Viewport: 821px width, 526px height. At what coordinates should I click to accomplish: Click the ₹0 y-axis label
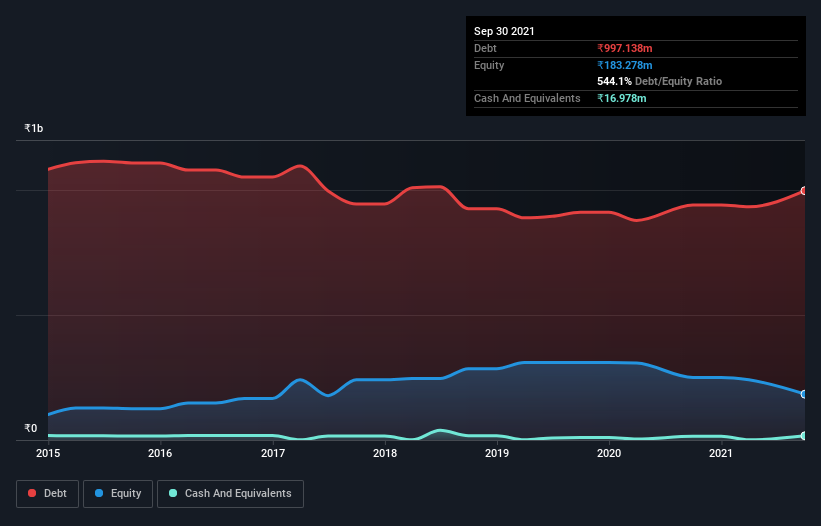point(31,428)
